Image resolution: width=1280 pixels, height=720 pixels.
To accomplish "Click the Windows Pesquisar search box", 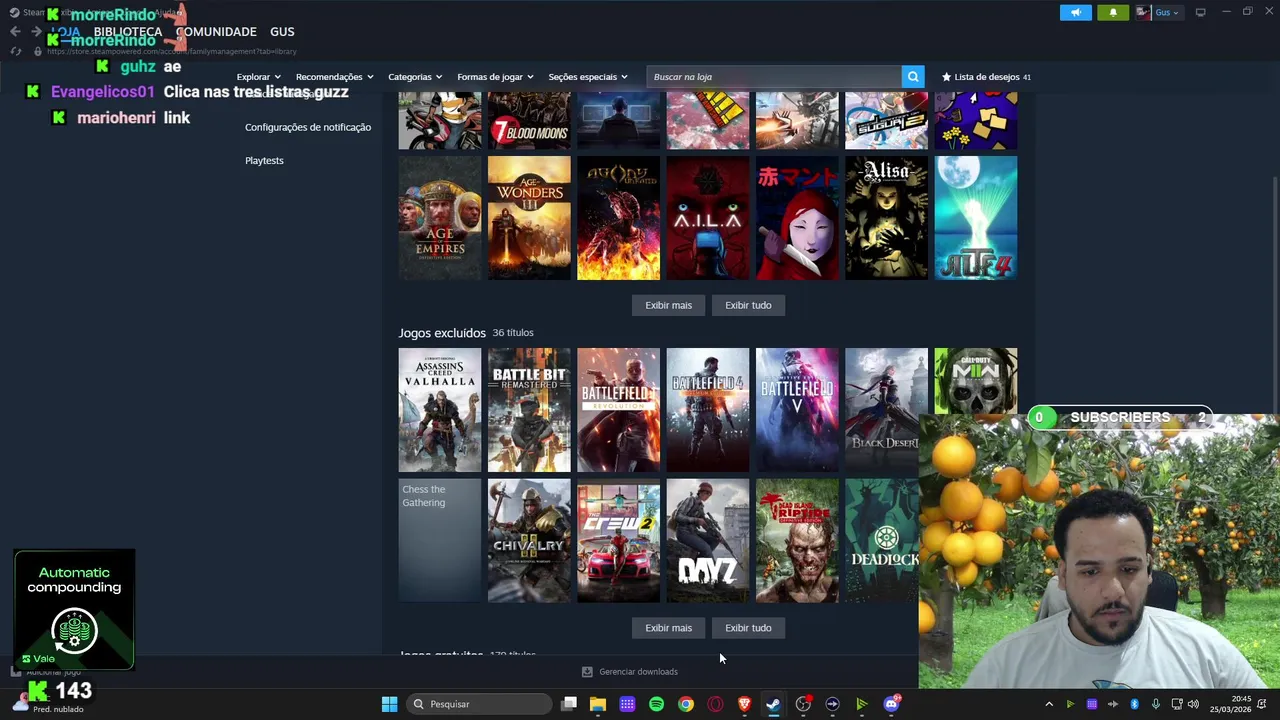I will pyautogui.click(x=480, y=704).
